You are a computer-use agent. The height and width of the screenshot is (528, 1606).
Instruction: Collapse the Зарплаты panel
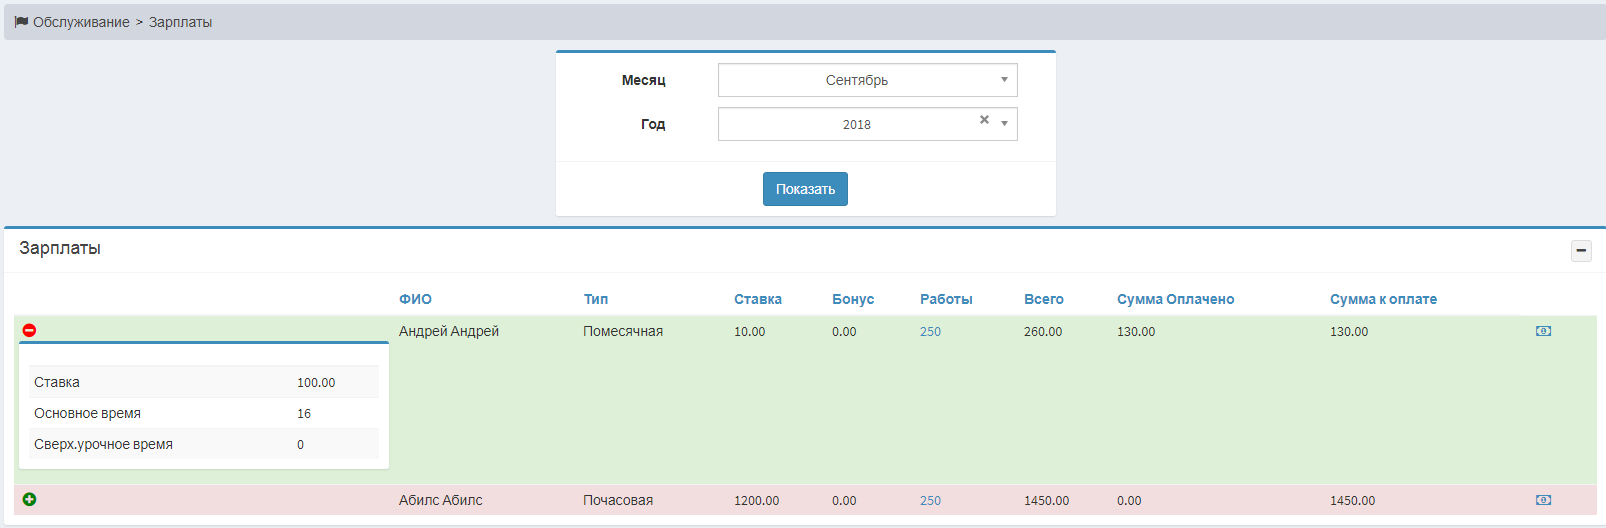pos(1581,250)
